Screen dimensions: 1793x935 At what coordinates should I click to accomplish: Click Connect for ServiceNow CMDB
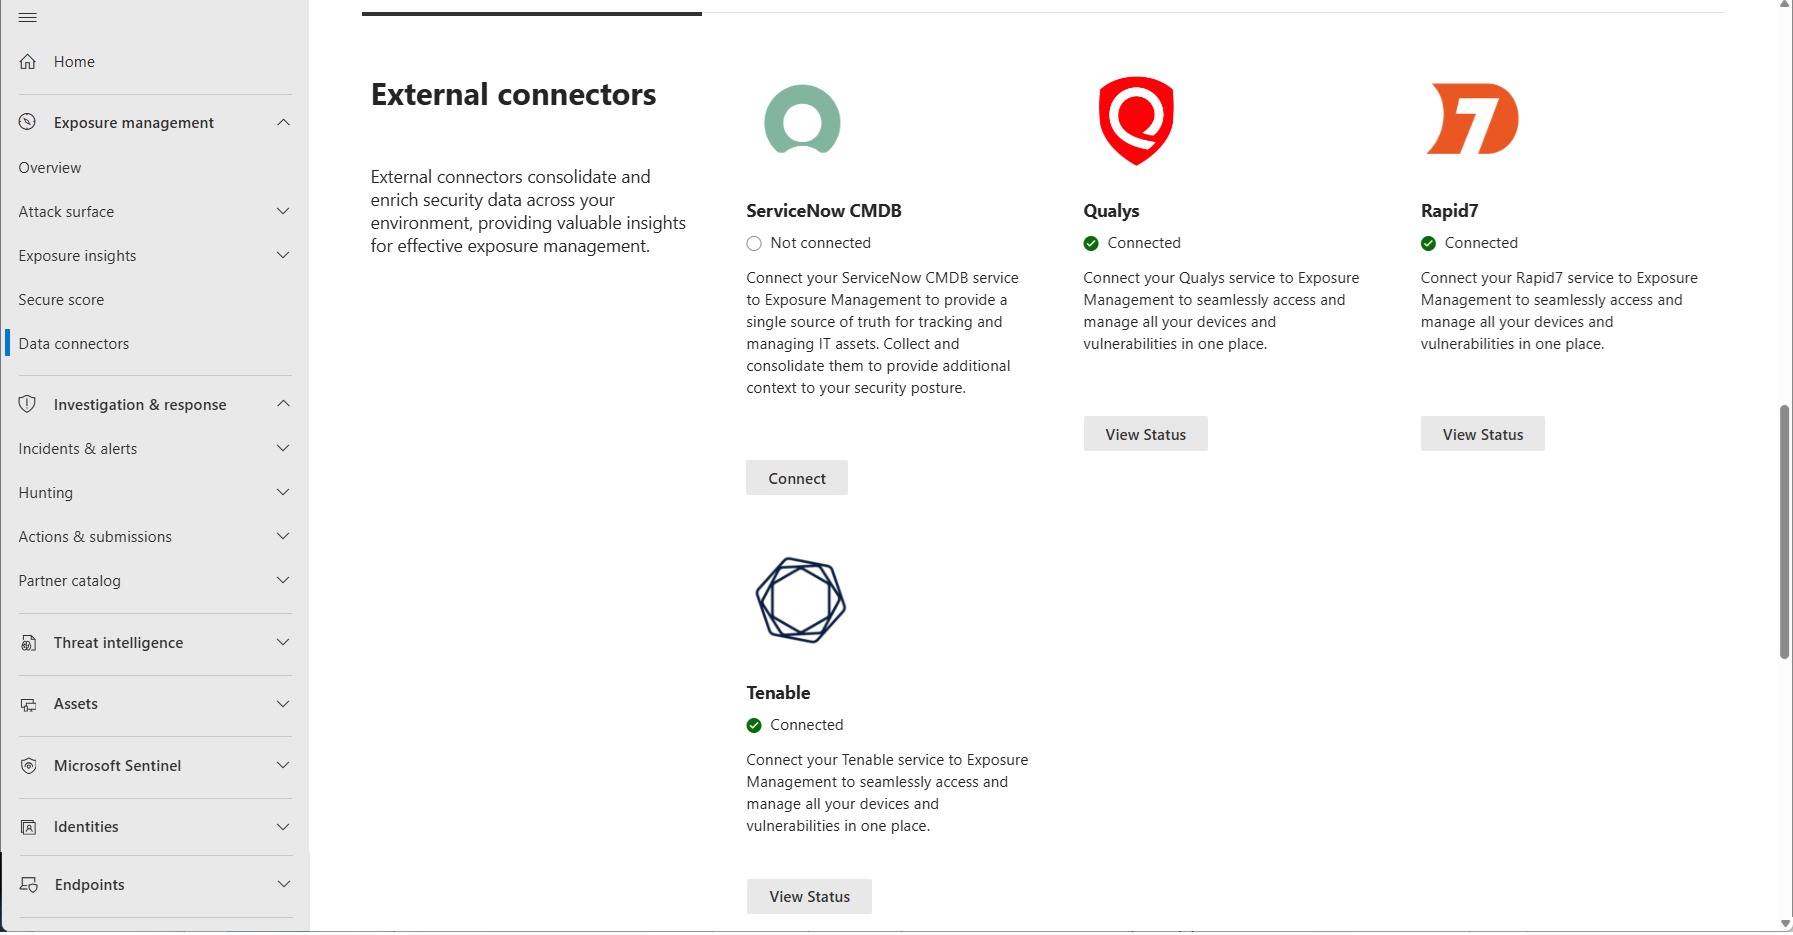(797, 478)
